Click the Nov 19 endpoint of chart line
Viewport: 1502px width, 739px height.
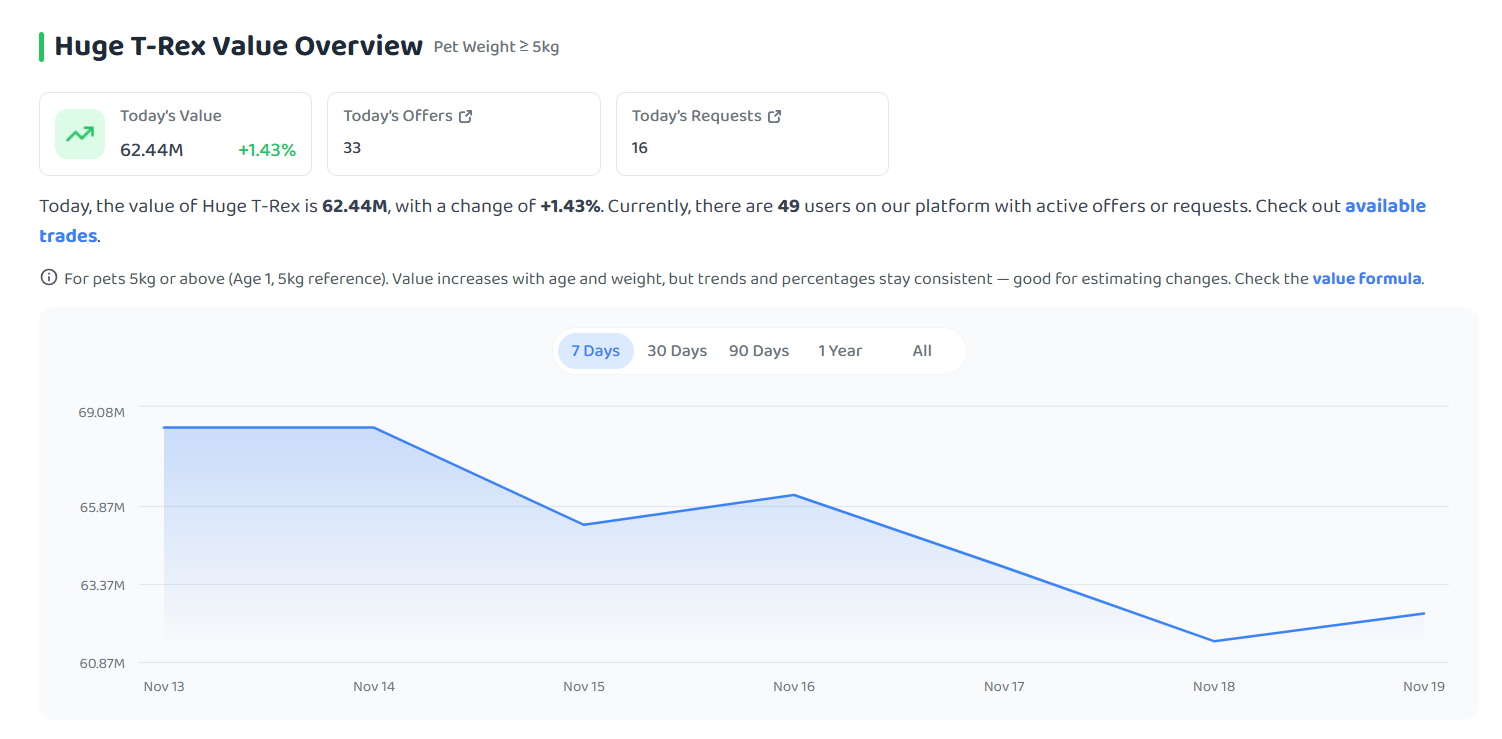click(x=1424, y=613)
